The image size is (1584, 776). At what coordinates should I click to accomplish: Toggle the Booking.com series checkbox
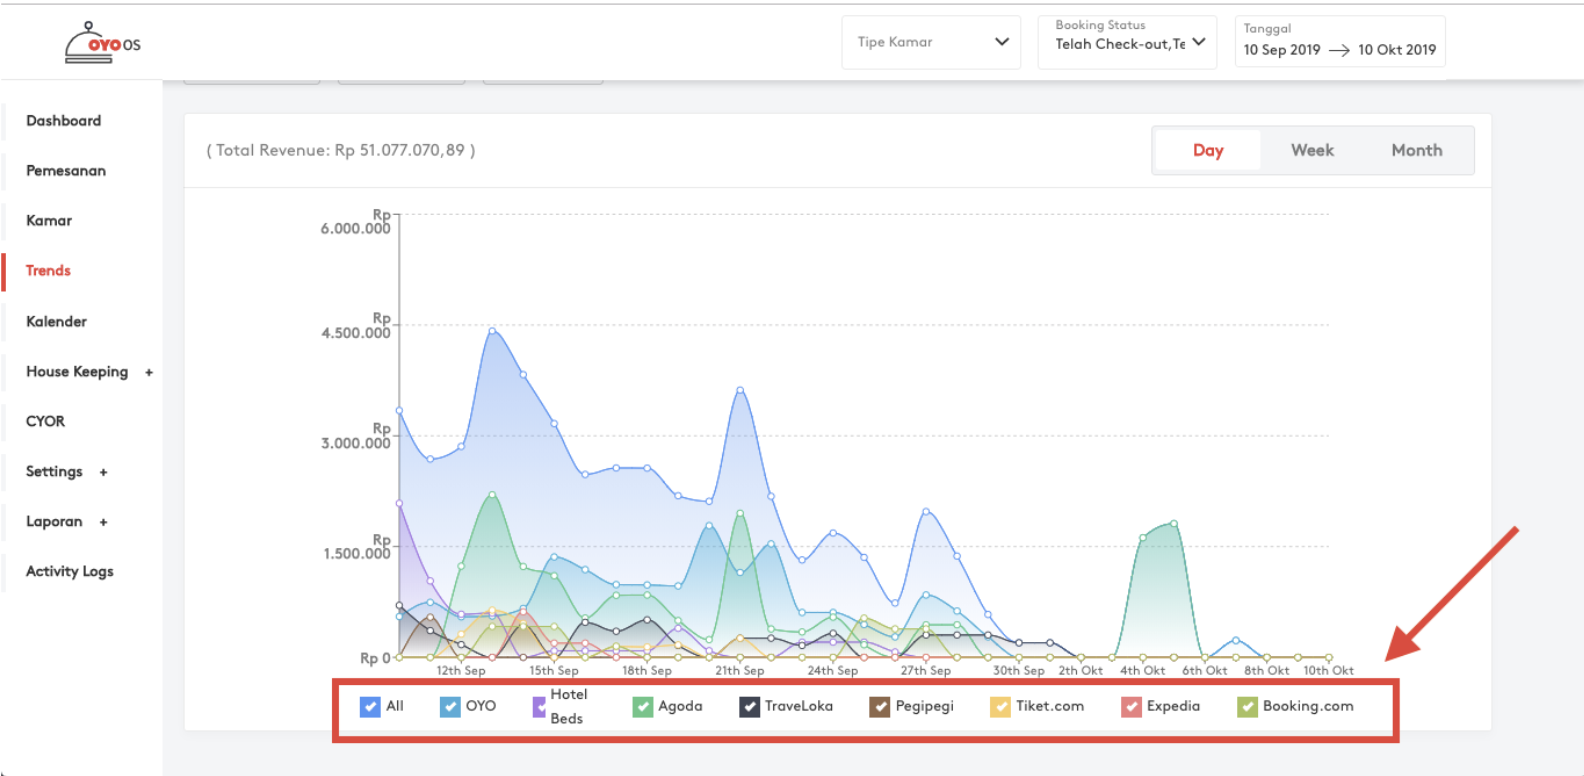coord(1248,707)
